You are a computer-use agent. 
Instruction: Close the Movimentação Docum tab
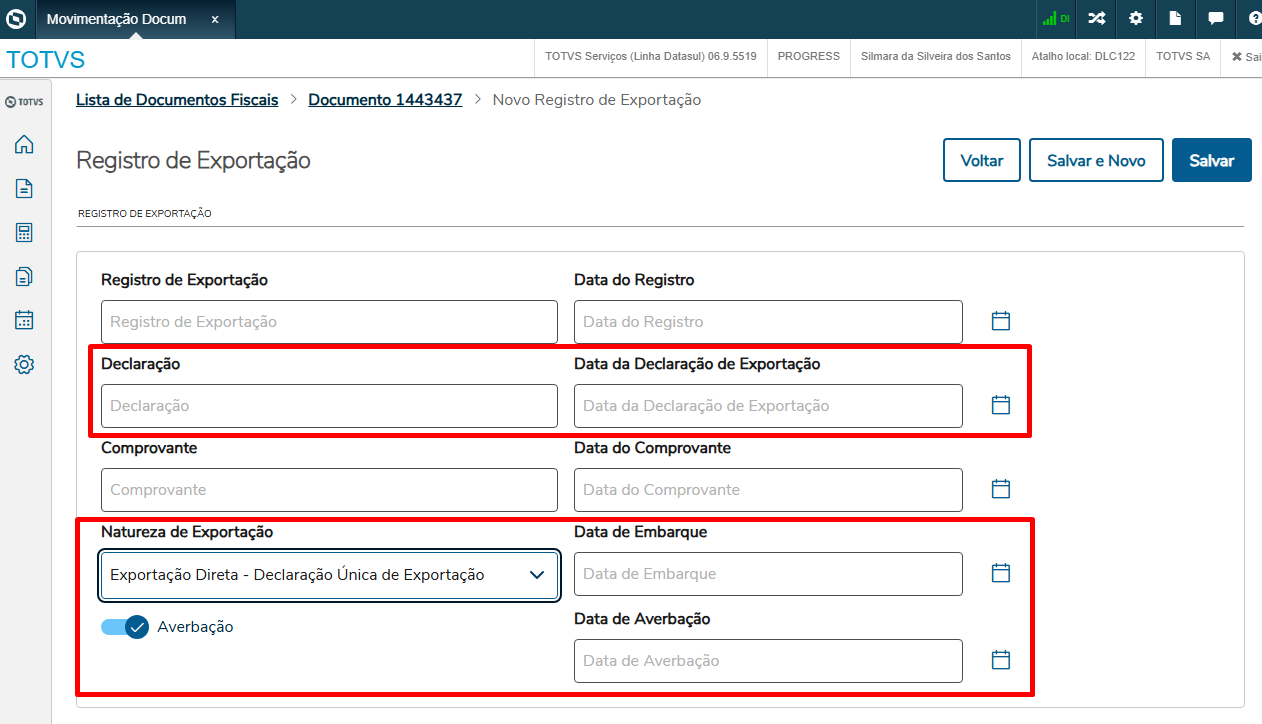(215, 19)
